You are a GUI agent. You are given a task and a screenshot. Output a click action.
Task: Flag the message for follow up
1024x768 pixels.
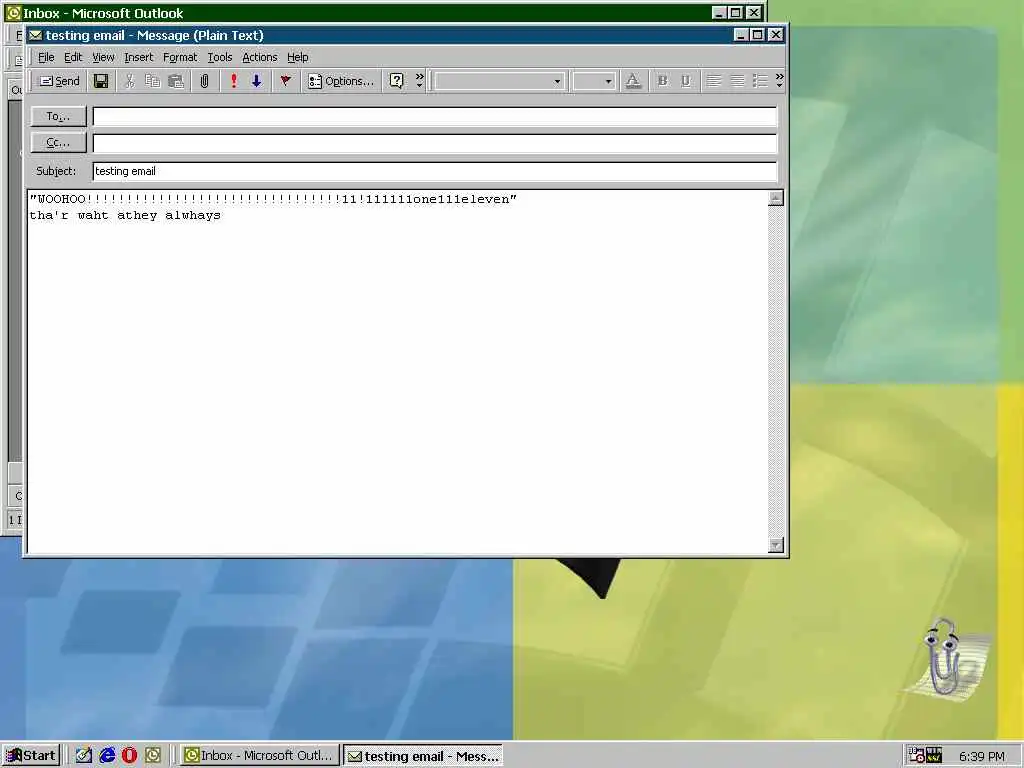pyautogui.click(x=285, y=81)
